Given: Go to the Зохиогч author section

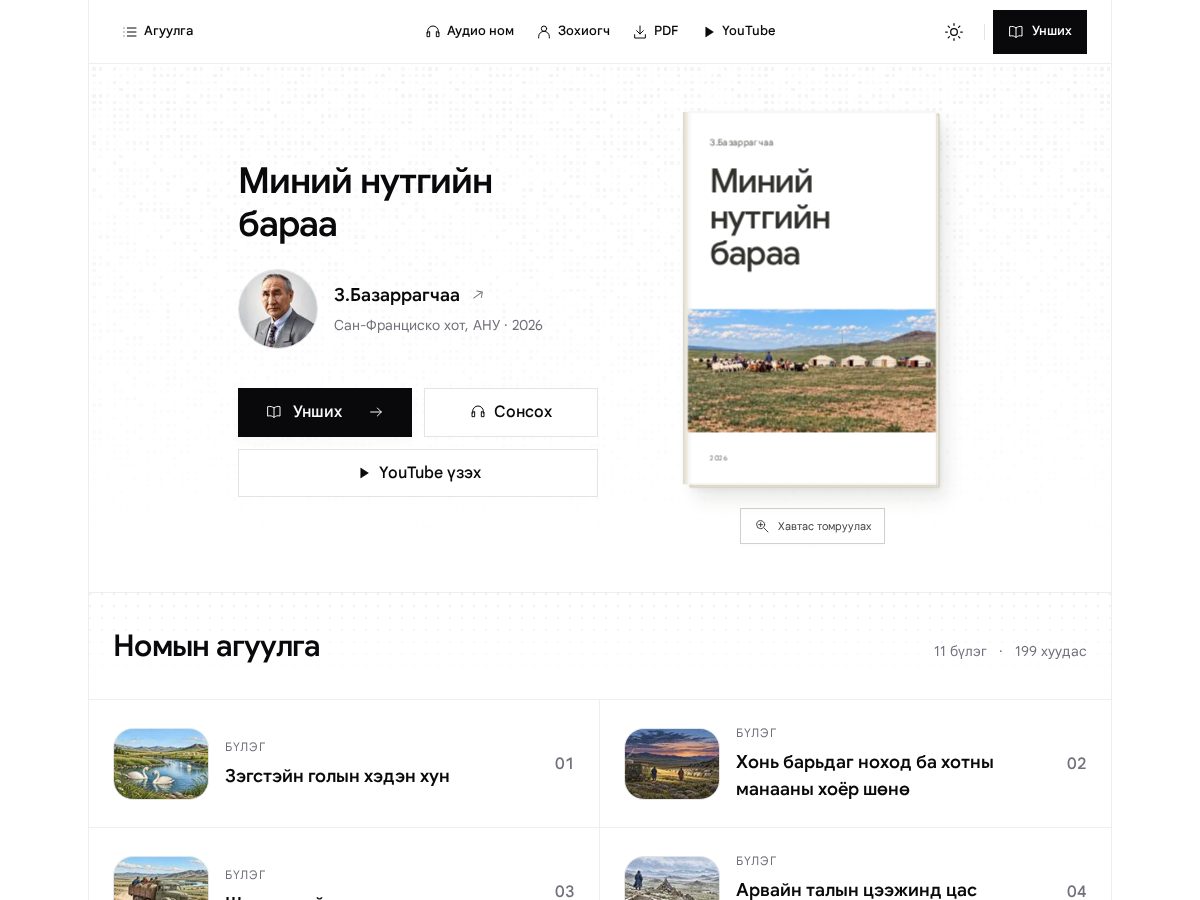Looking at the screenshot, I should 574,31.
